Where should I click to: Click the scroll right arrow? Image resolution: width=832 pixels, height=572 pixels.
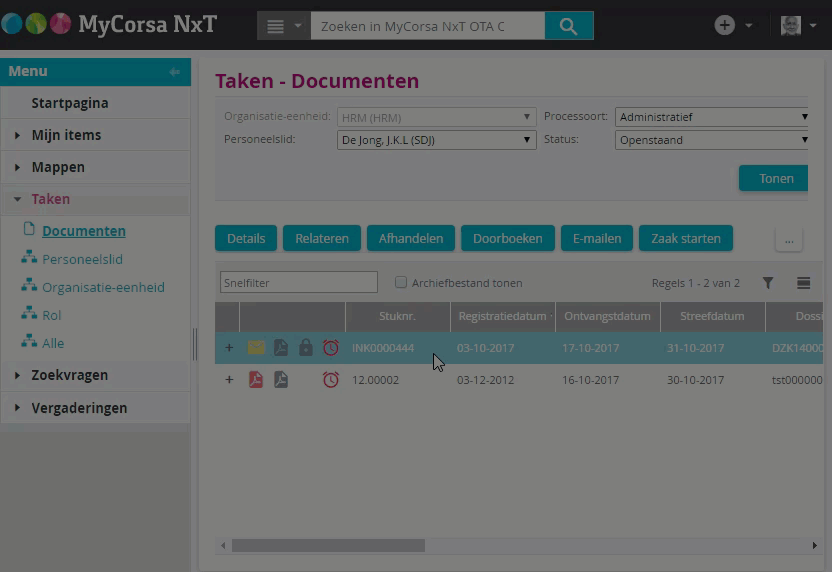(814, 545)
